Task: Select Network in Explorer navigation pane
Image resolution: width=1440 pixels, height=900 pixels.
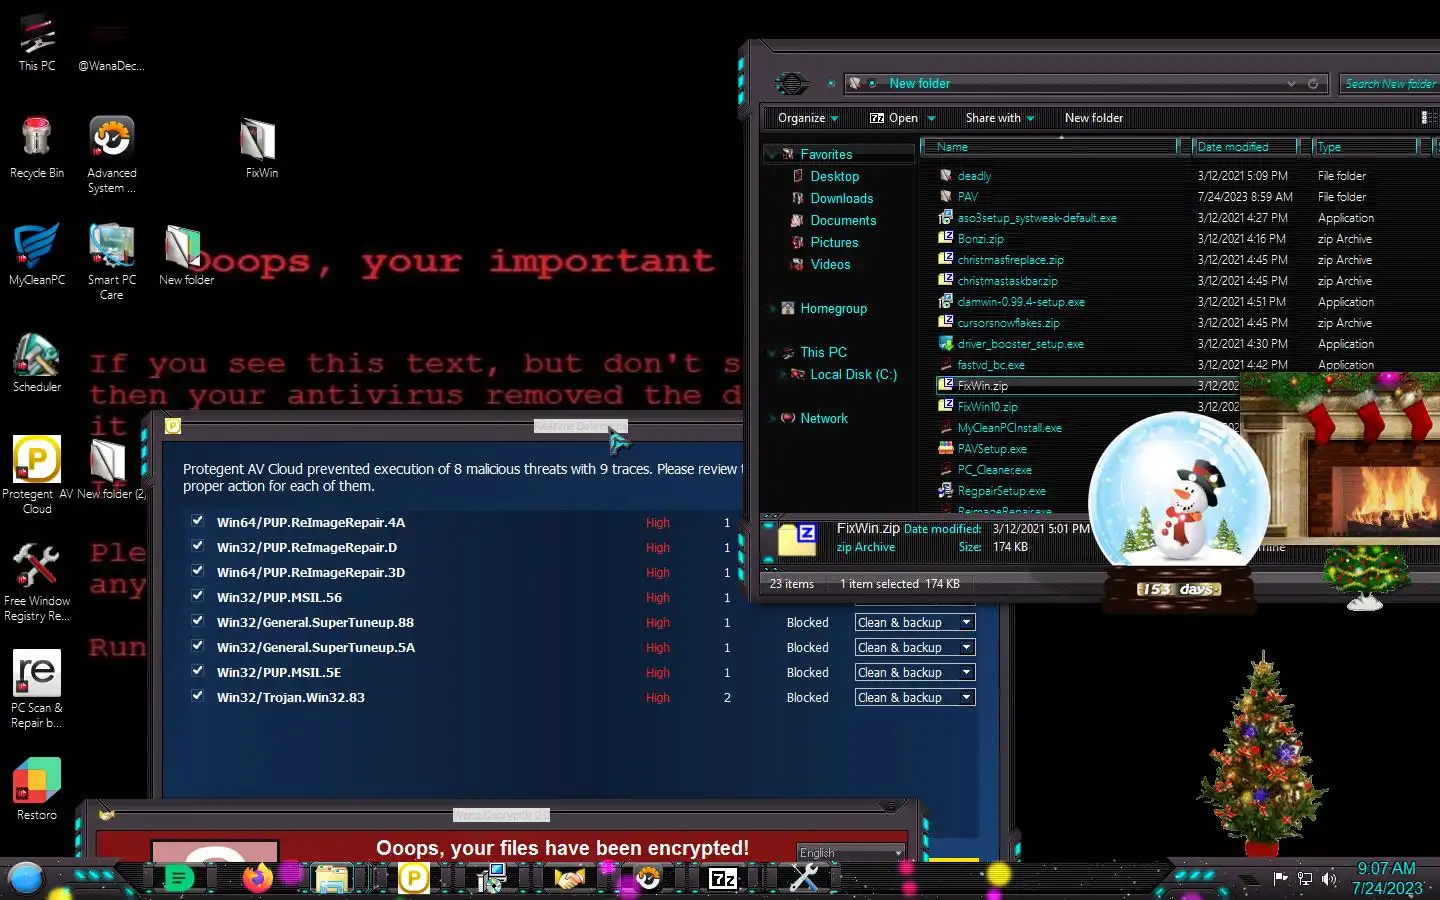Action: (823, 418)
